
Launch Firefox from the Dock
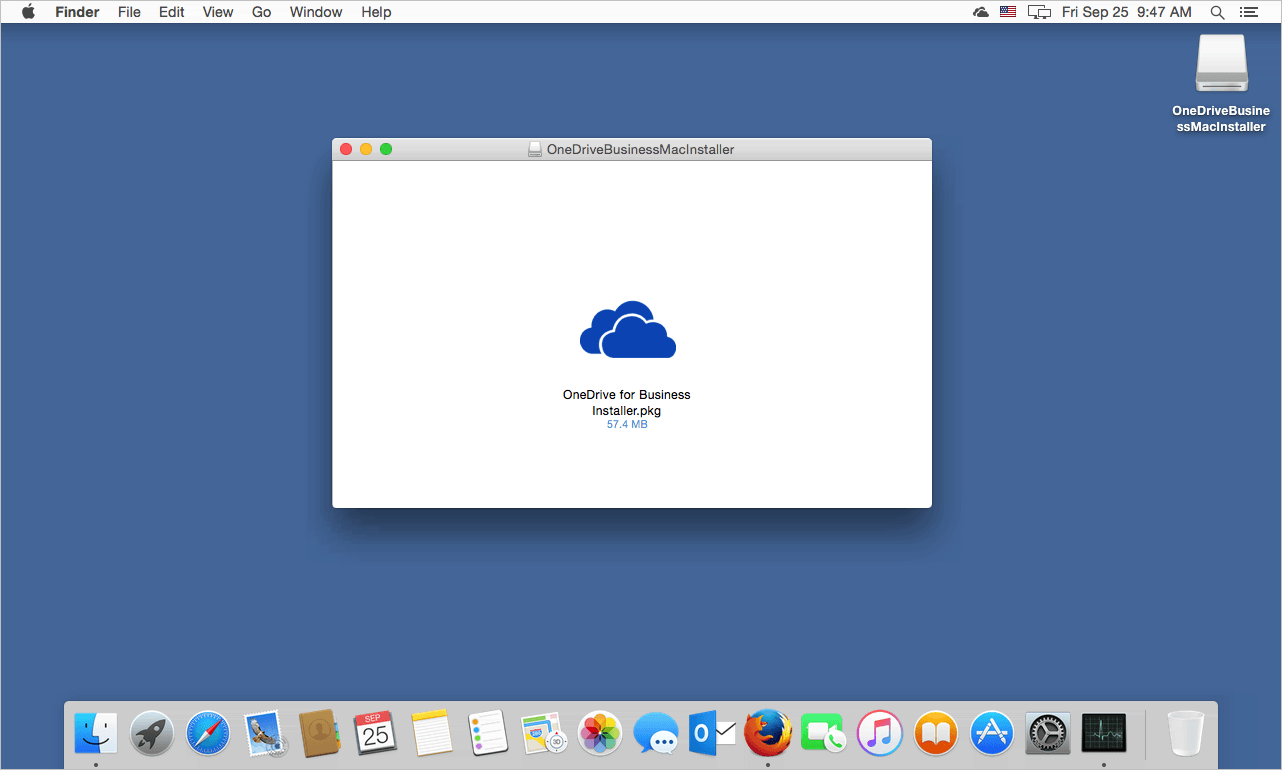coord(768,734)
